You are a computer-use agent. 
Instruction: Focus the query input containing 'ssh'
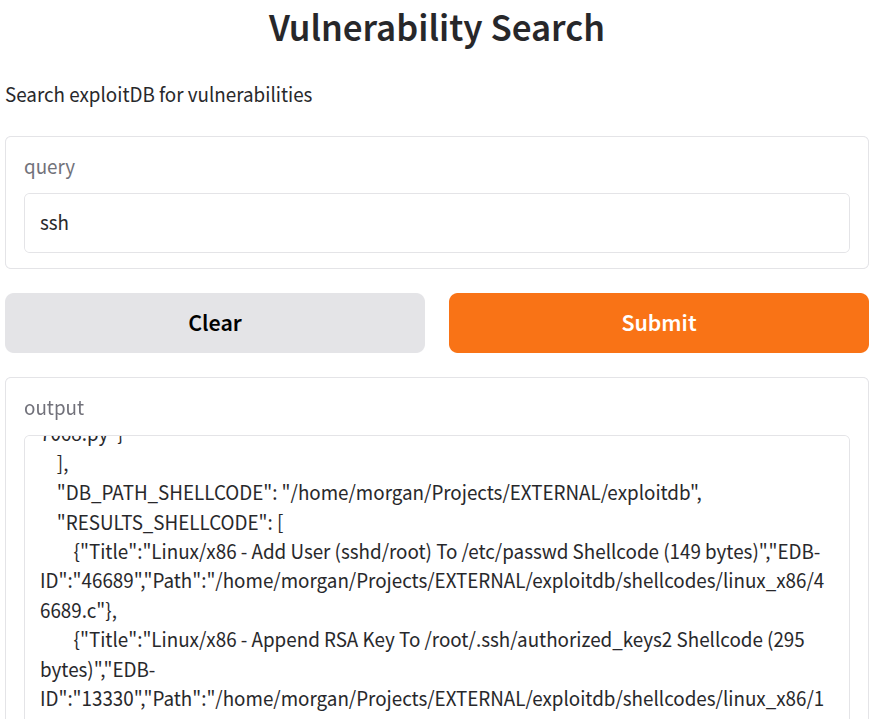436,223
